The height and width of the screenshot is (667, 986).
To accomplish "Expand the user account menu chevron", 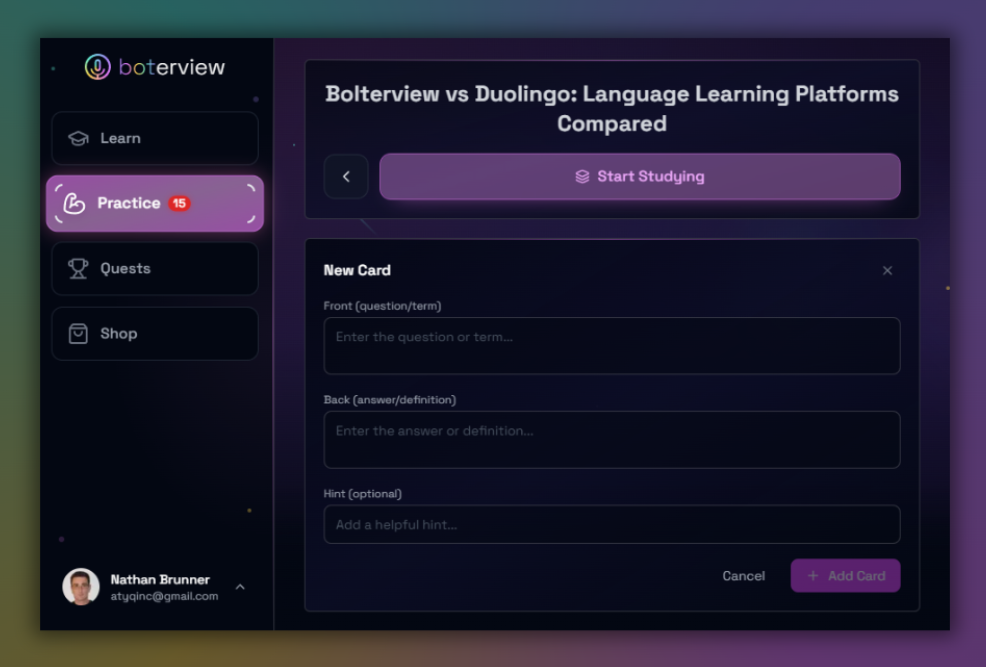I will pyautogui.click(x=240, y=587).
